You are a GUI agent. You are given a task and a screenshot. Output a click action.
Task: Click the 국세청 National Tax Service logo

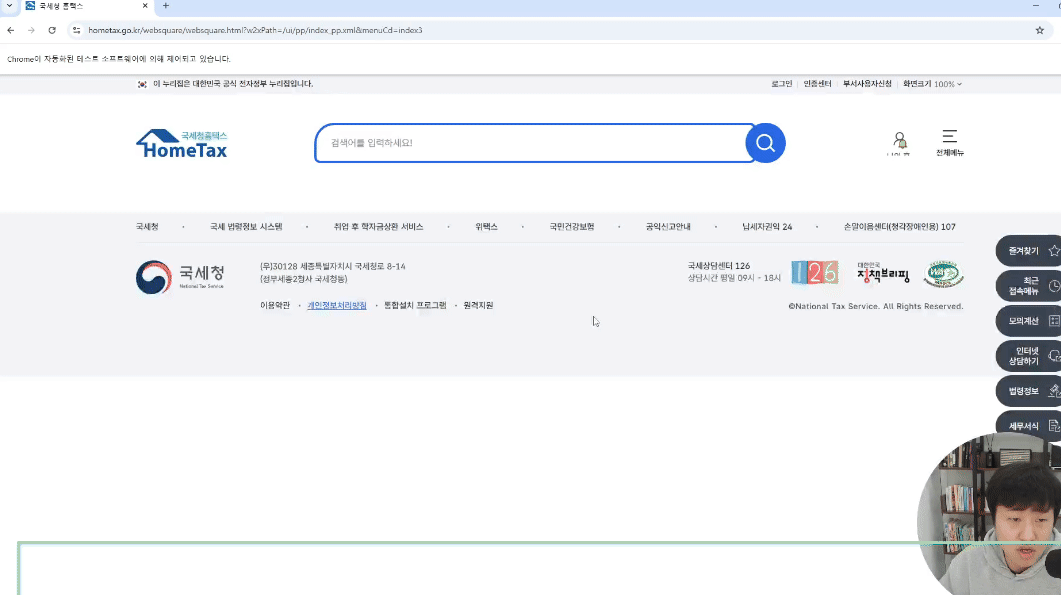[x=180, y=277]
